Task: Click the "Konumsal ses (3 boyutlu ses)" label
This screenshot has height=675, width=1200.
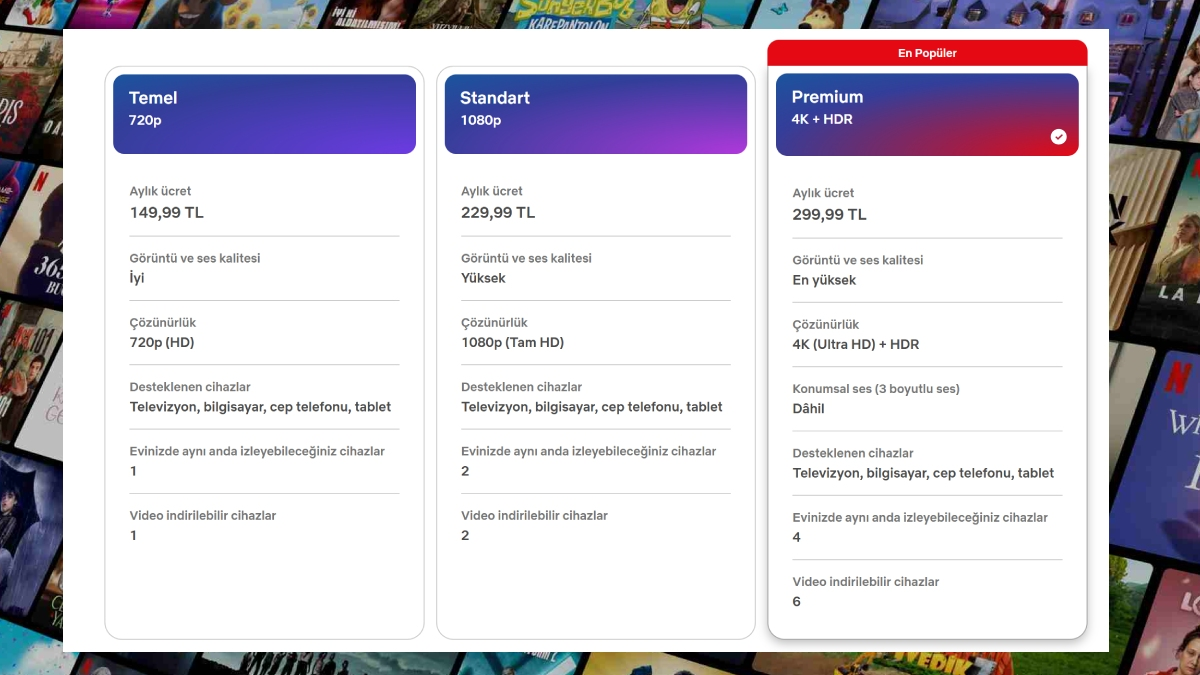Action: click(875, 389)
